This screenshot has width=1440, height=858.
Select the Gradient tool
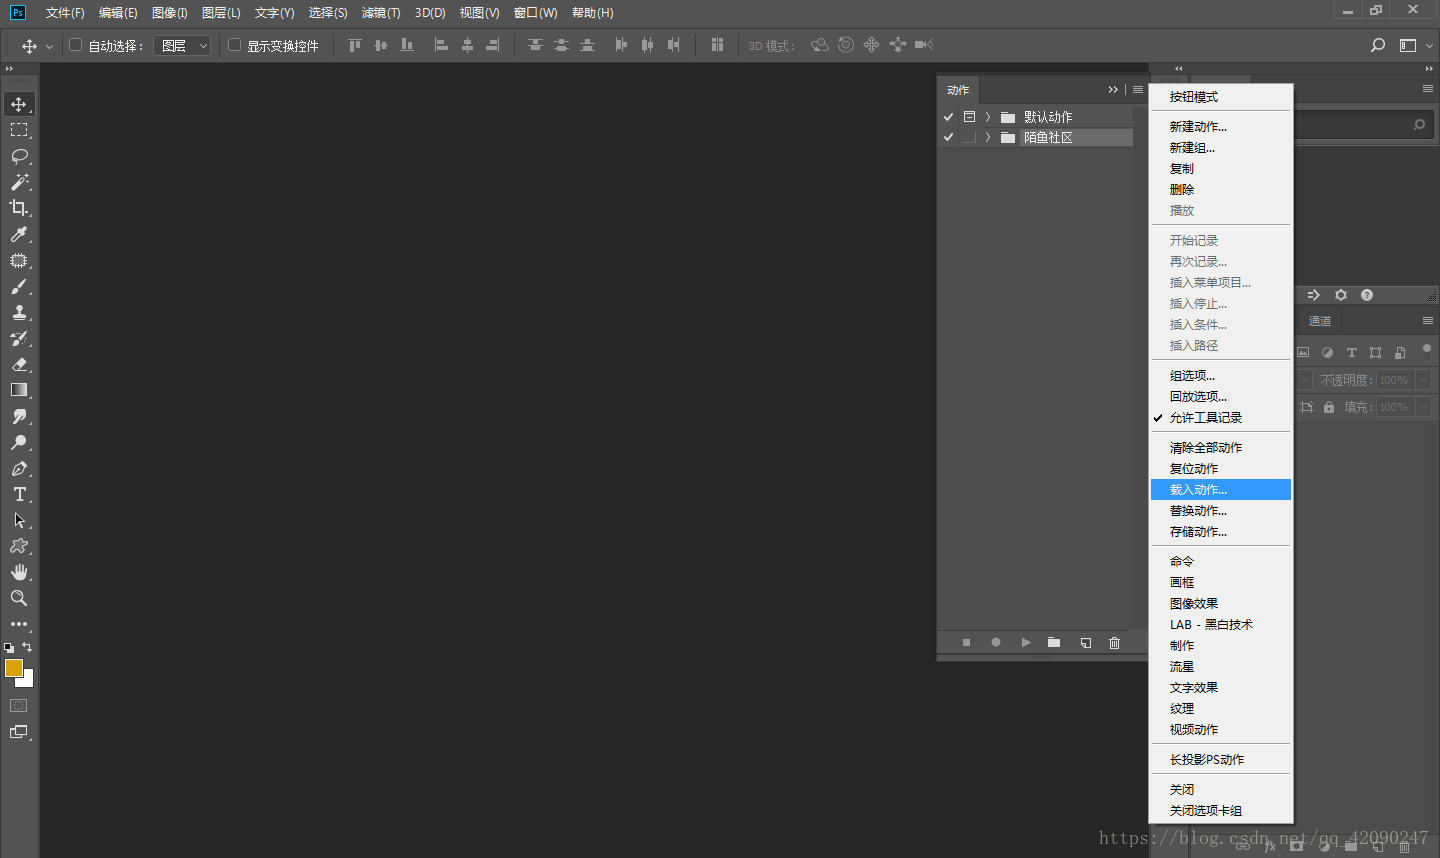19,390
